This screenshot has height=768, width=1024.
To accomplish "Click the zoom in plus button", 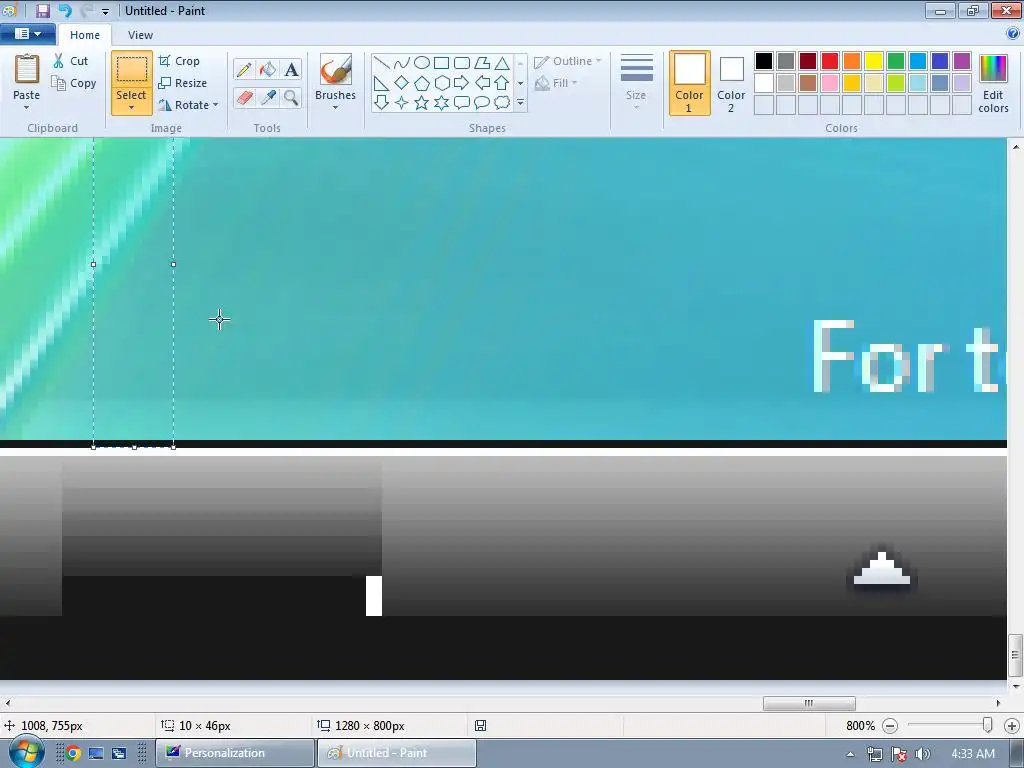I will tap(1012, 726).
